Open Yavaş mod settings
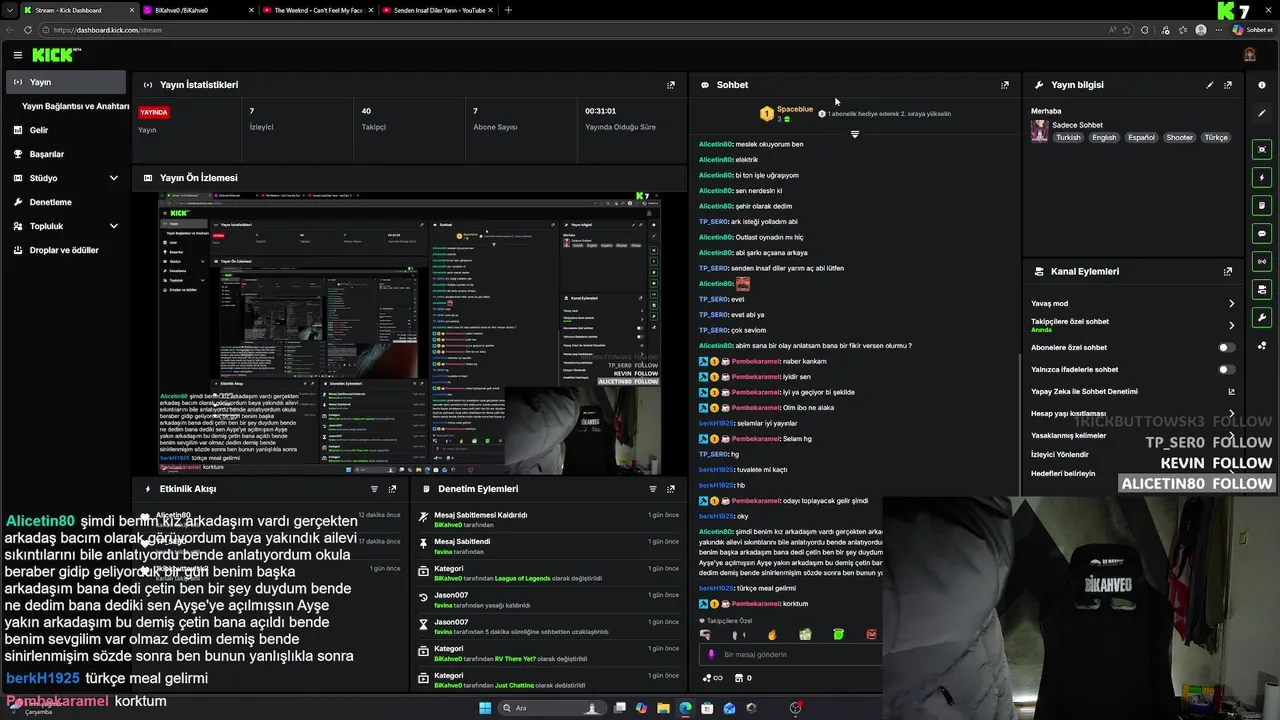 coord(1133,303)
